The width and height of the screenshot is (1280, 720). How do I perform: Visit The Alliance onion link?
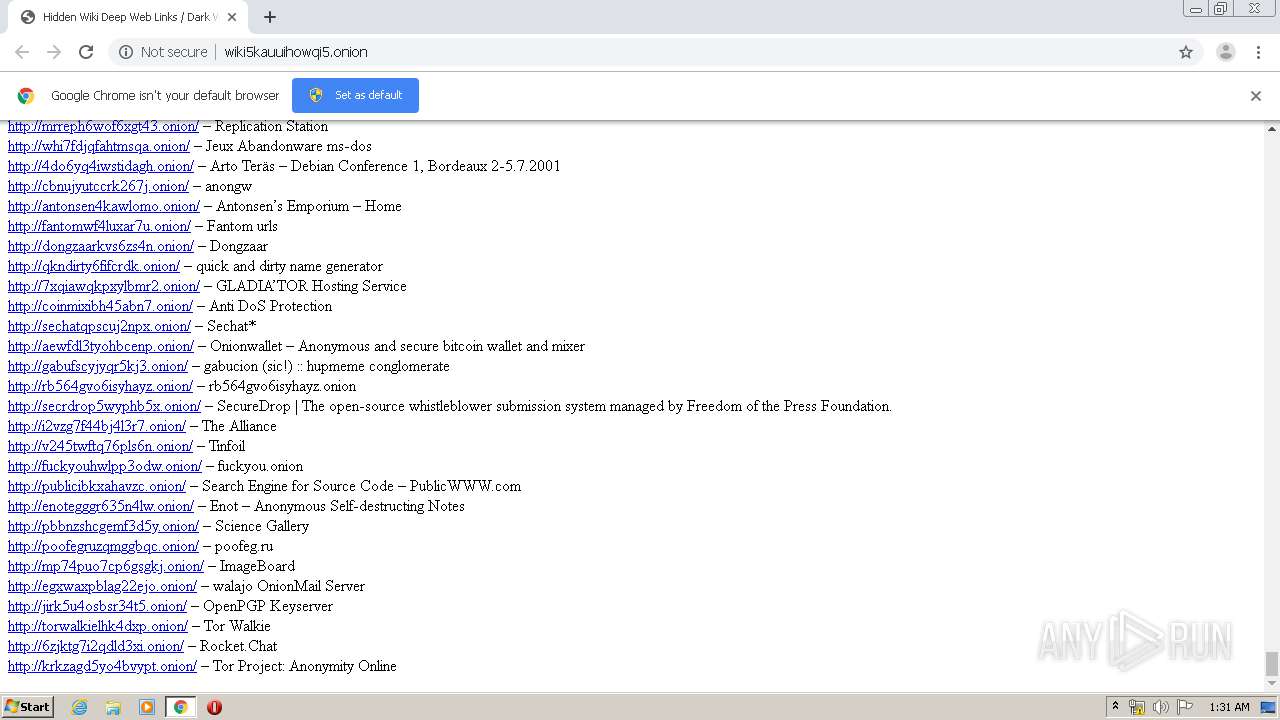pos(97,426)
